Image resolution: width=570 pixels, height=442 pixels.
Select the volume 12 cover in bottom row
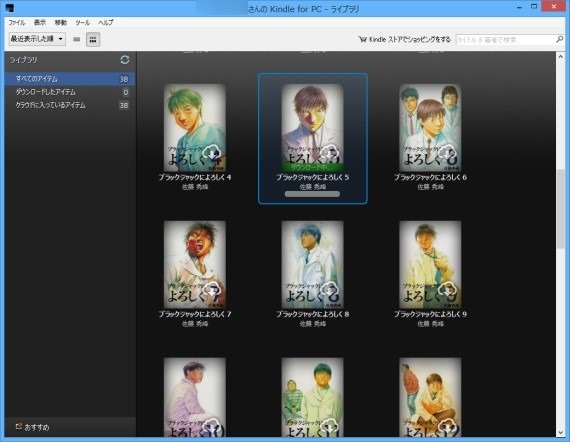(x=430, y=397)
